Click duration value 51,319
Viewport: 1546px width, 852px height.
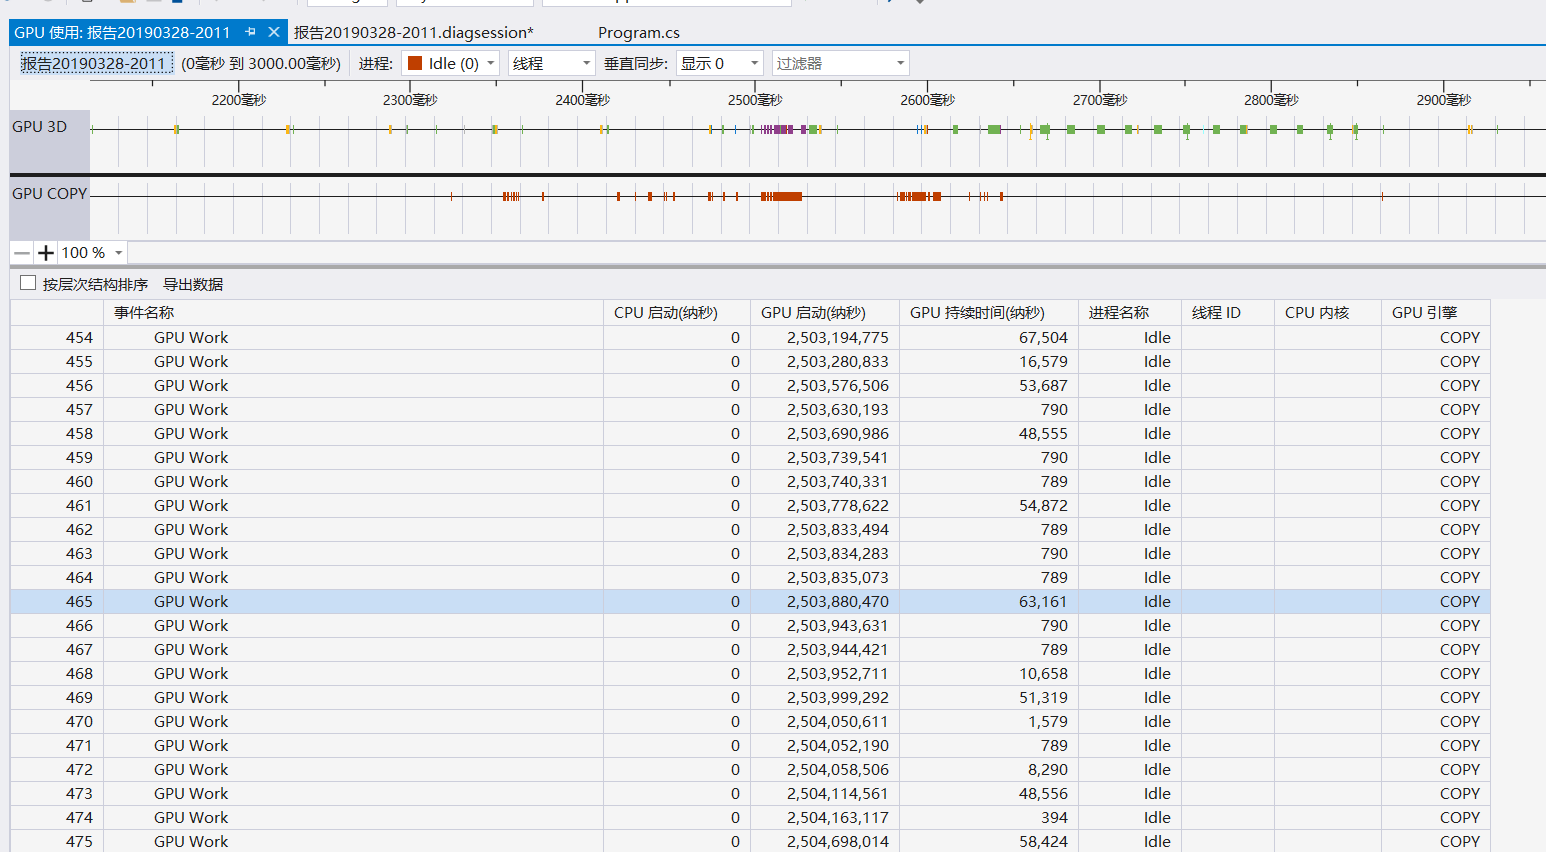coord(1043,698)
